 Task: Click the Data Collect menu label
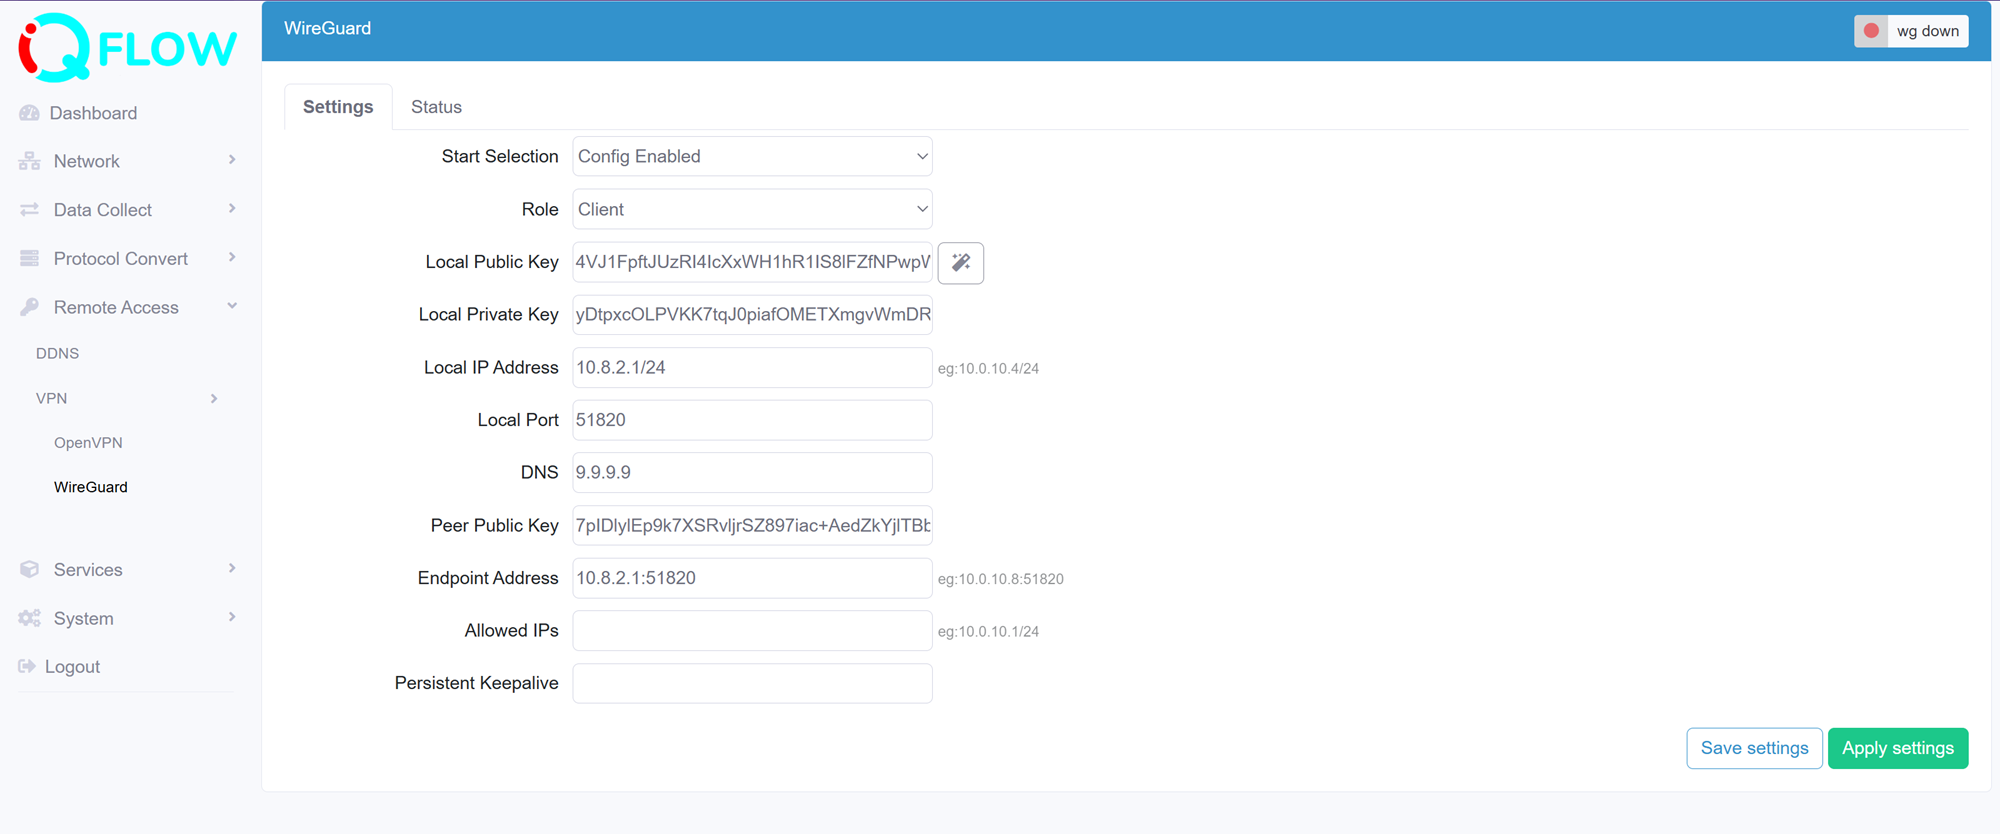pyautogui.click(x=102, y=210)
